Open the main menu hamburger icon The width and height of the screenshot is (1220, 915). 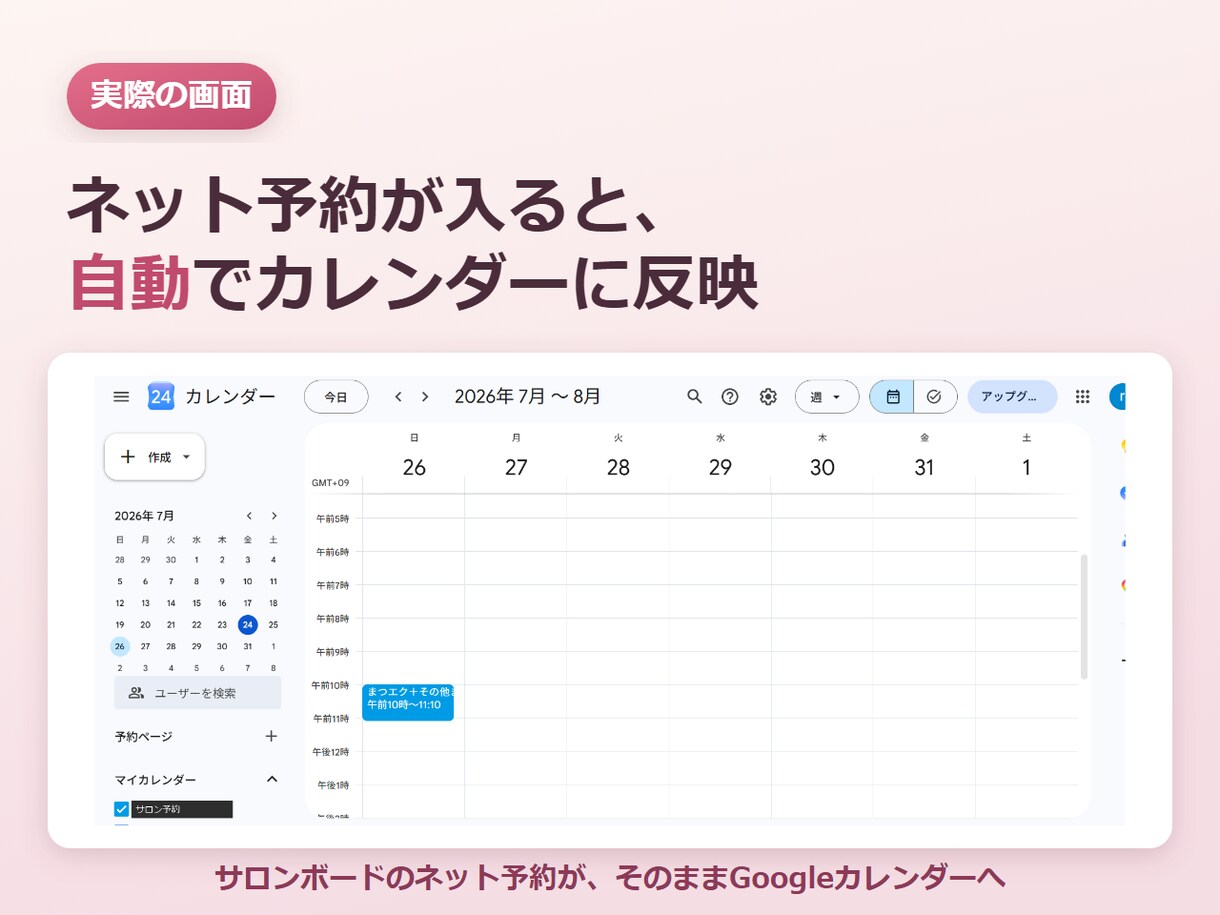[x=121, y=397]
